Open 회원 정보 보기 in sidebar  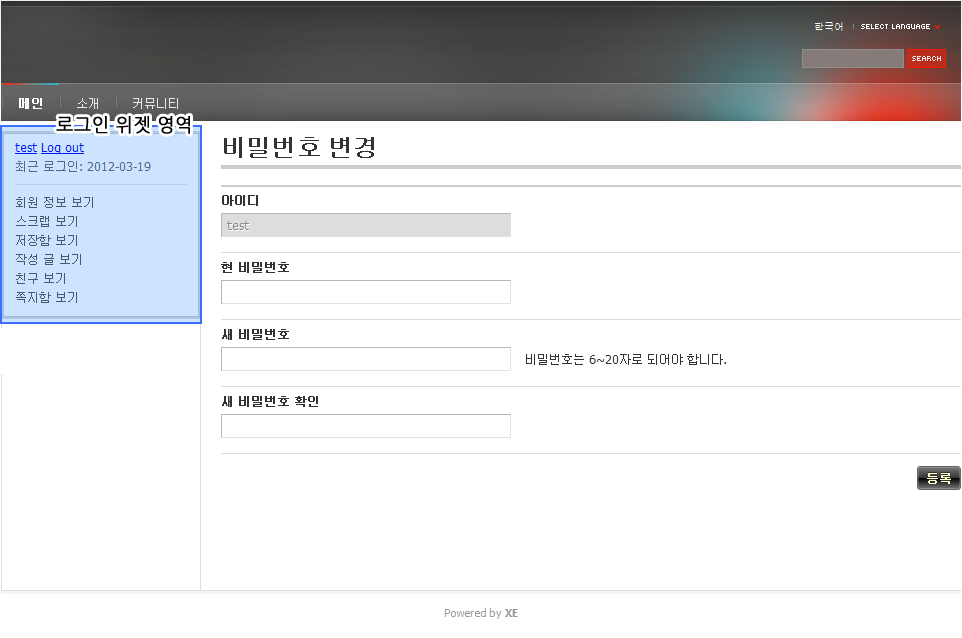[55, 202]
